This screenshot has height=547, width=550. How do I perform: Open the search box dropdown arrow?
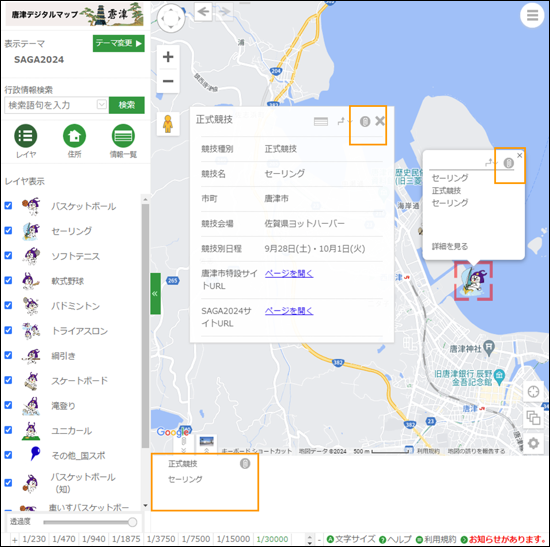(x=102, y=105)
